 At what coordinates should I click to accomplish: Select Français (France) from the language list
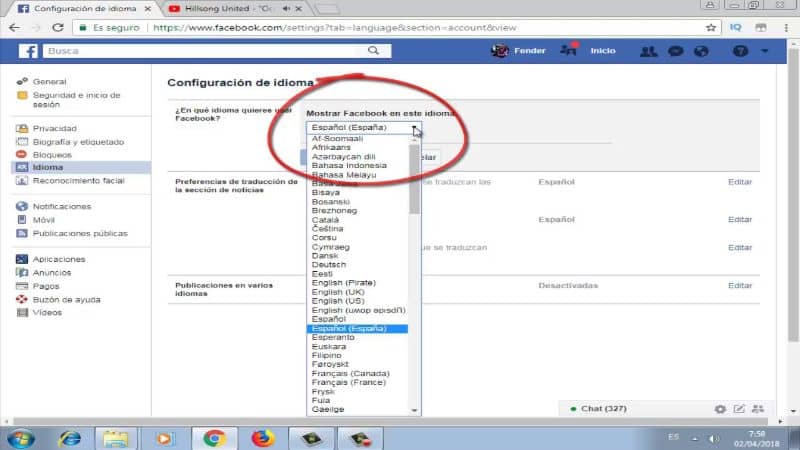(348, 382)
